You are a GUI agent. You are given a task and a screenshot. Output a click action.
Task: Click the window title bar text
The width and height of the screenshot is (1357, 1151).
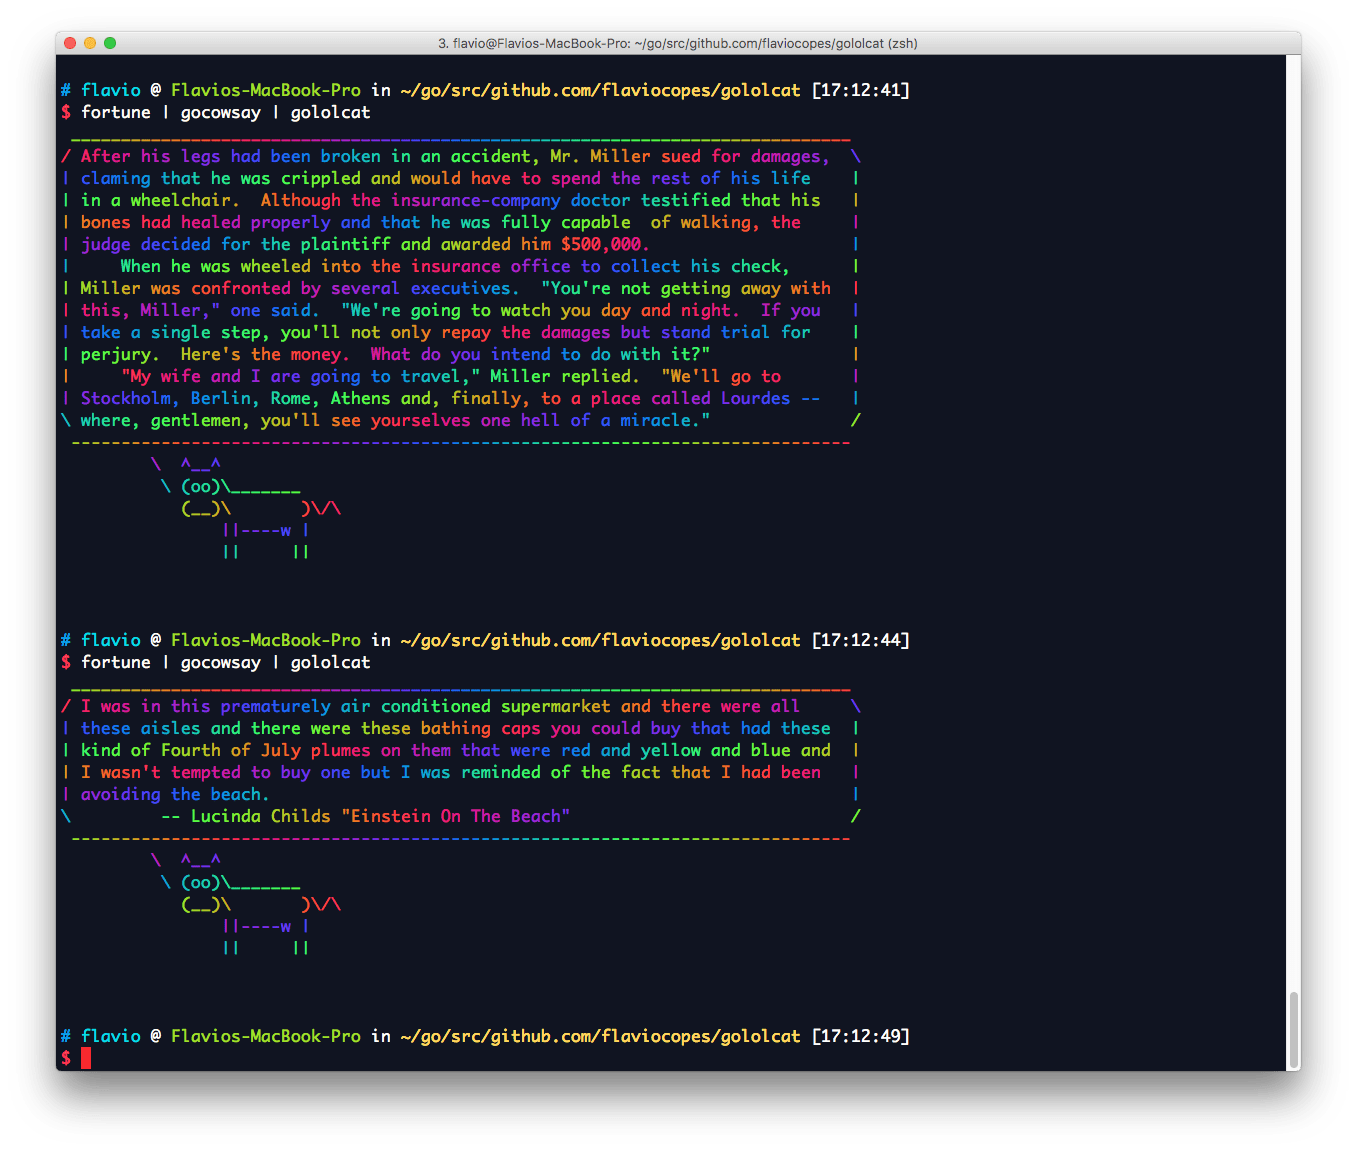click(x=677, y=43)
